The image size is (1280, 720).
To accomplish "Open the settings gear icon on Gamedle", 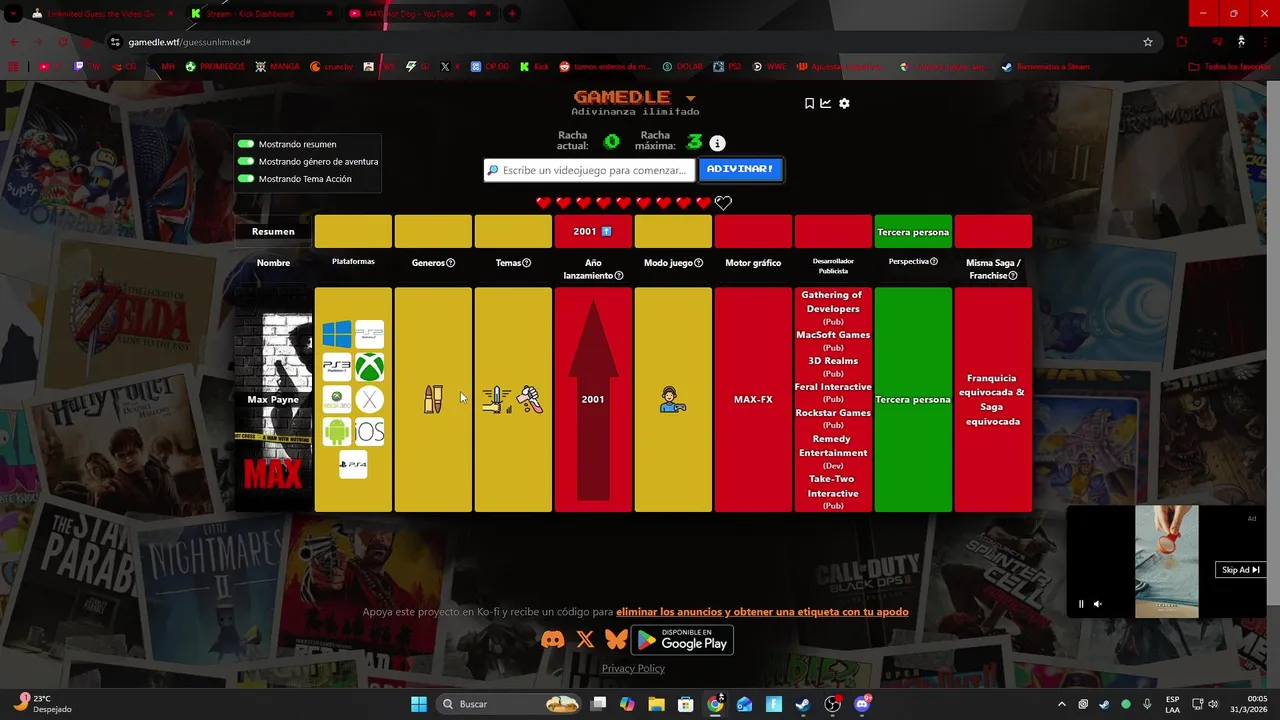I will pos(844,103).
